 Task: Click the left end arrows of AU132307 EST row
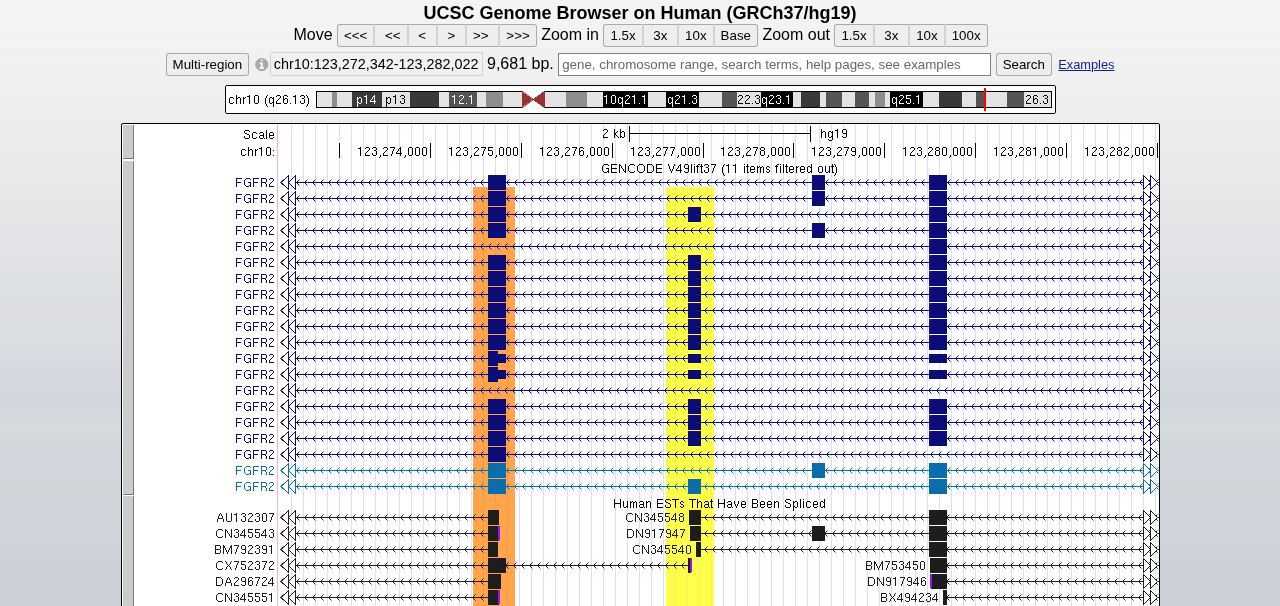tap(288, 518)
